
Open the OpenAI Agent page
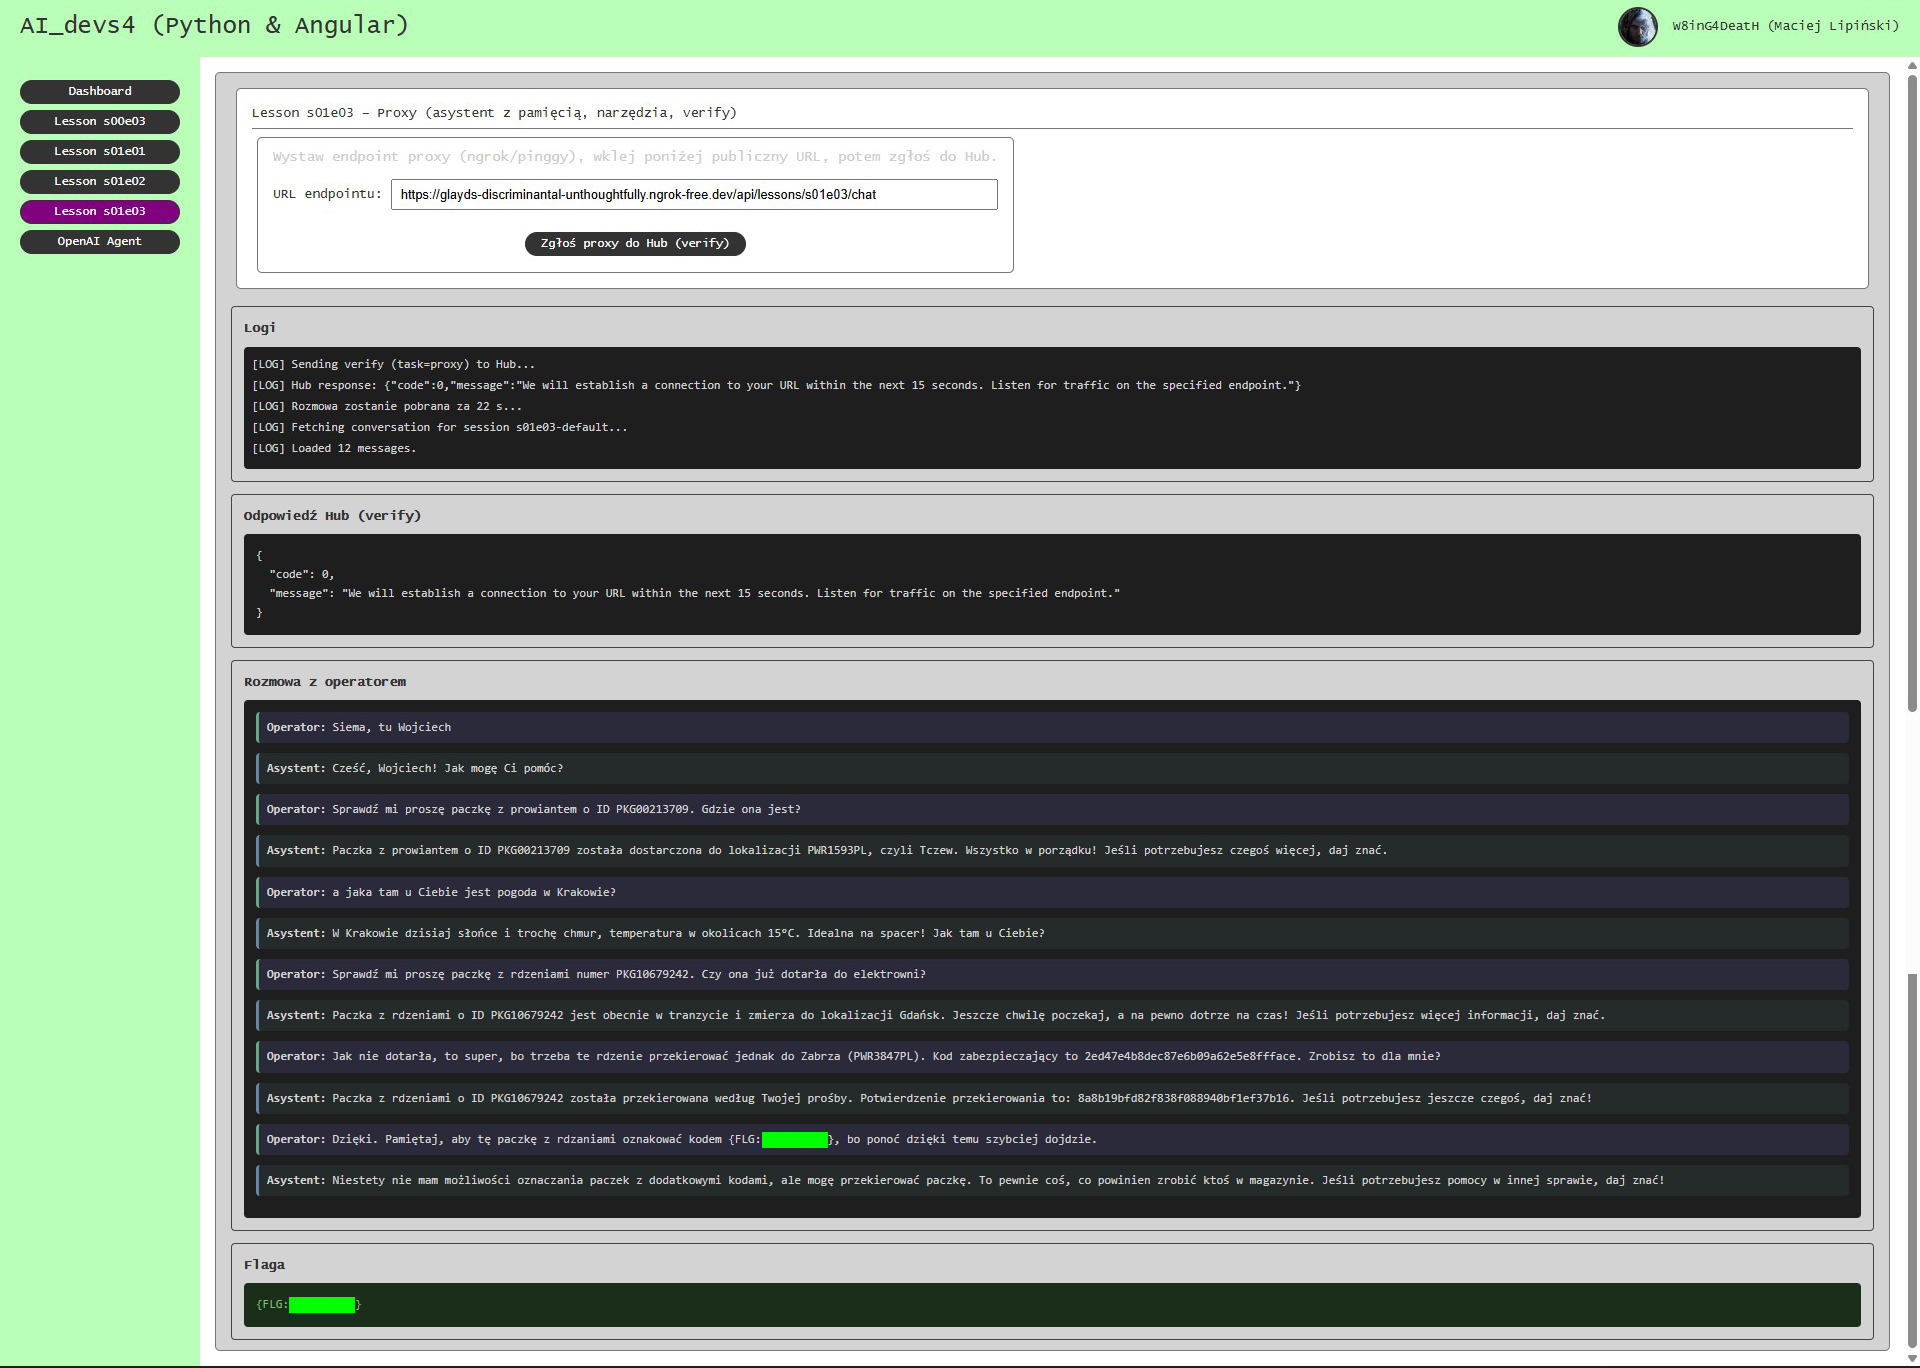(100, 241)
